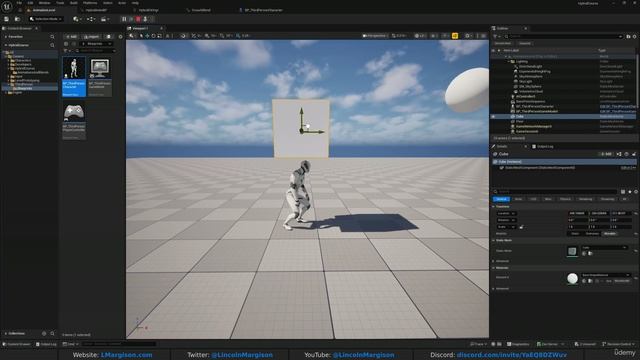Viewport: 640px width, 360px height.
Task: Open the Location type dropdown
Action: pyautogui.click(x=506, y=213)
